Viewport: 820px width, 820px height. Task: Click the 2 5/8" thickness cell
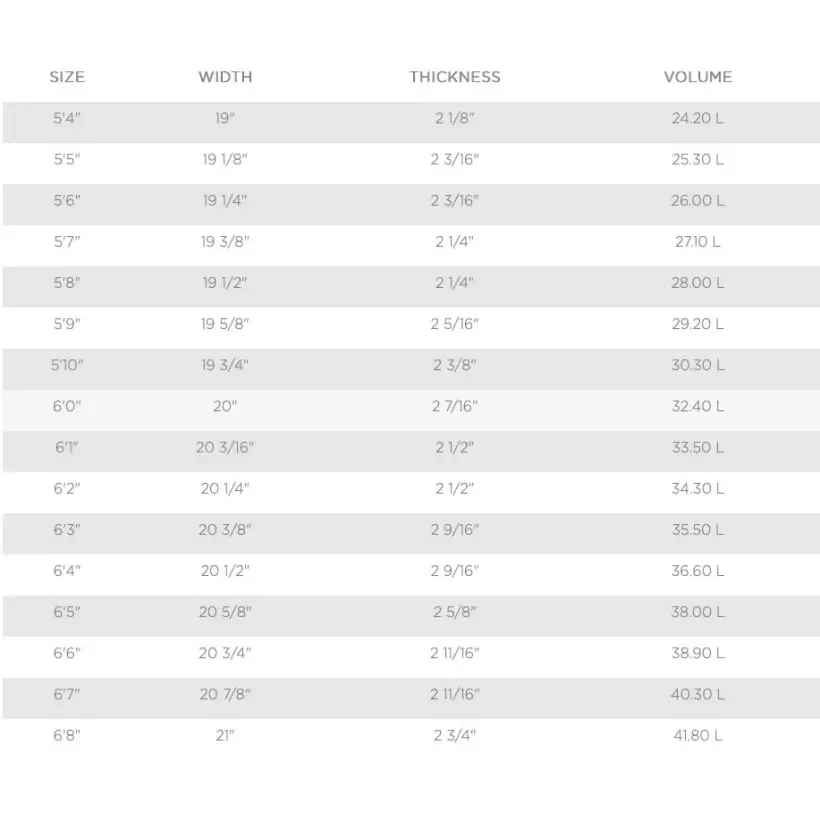(456, 612)
